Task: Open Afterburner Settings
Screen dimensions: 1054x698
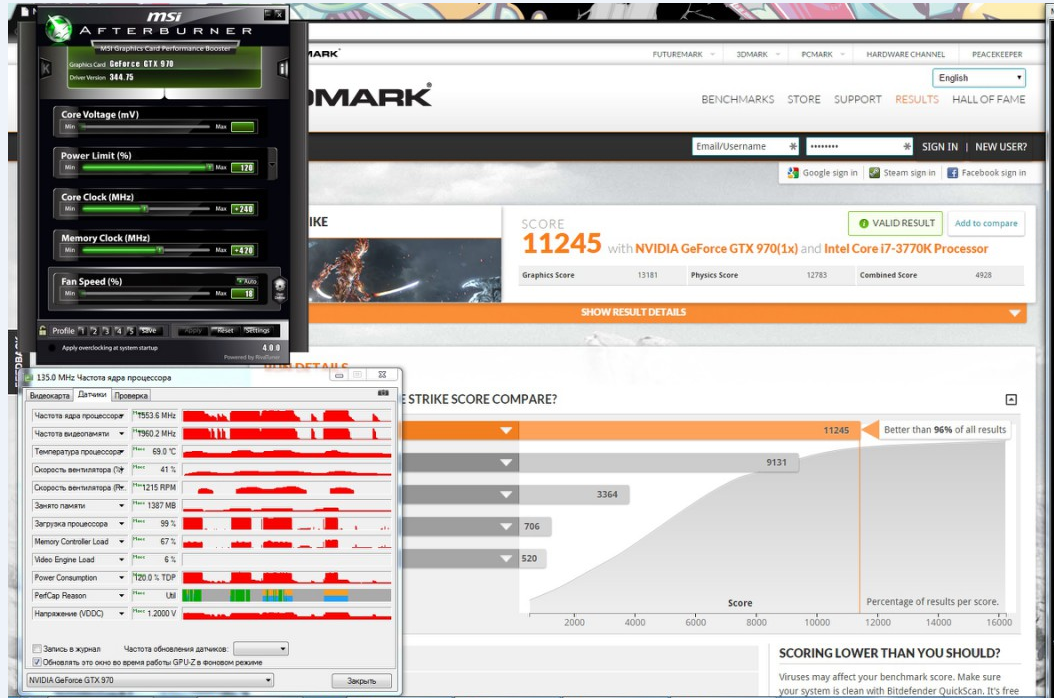Action: 257,330
